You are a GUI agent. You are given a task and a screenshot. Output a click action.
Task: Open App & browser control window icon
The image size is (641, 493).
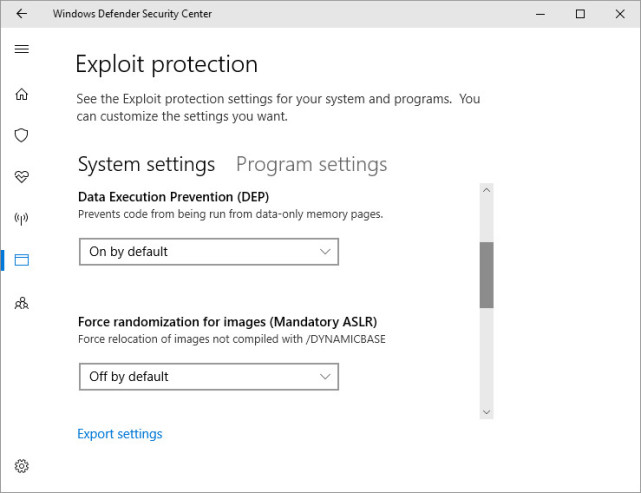point(22,260)
